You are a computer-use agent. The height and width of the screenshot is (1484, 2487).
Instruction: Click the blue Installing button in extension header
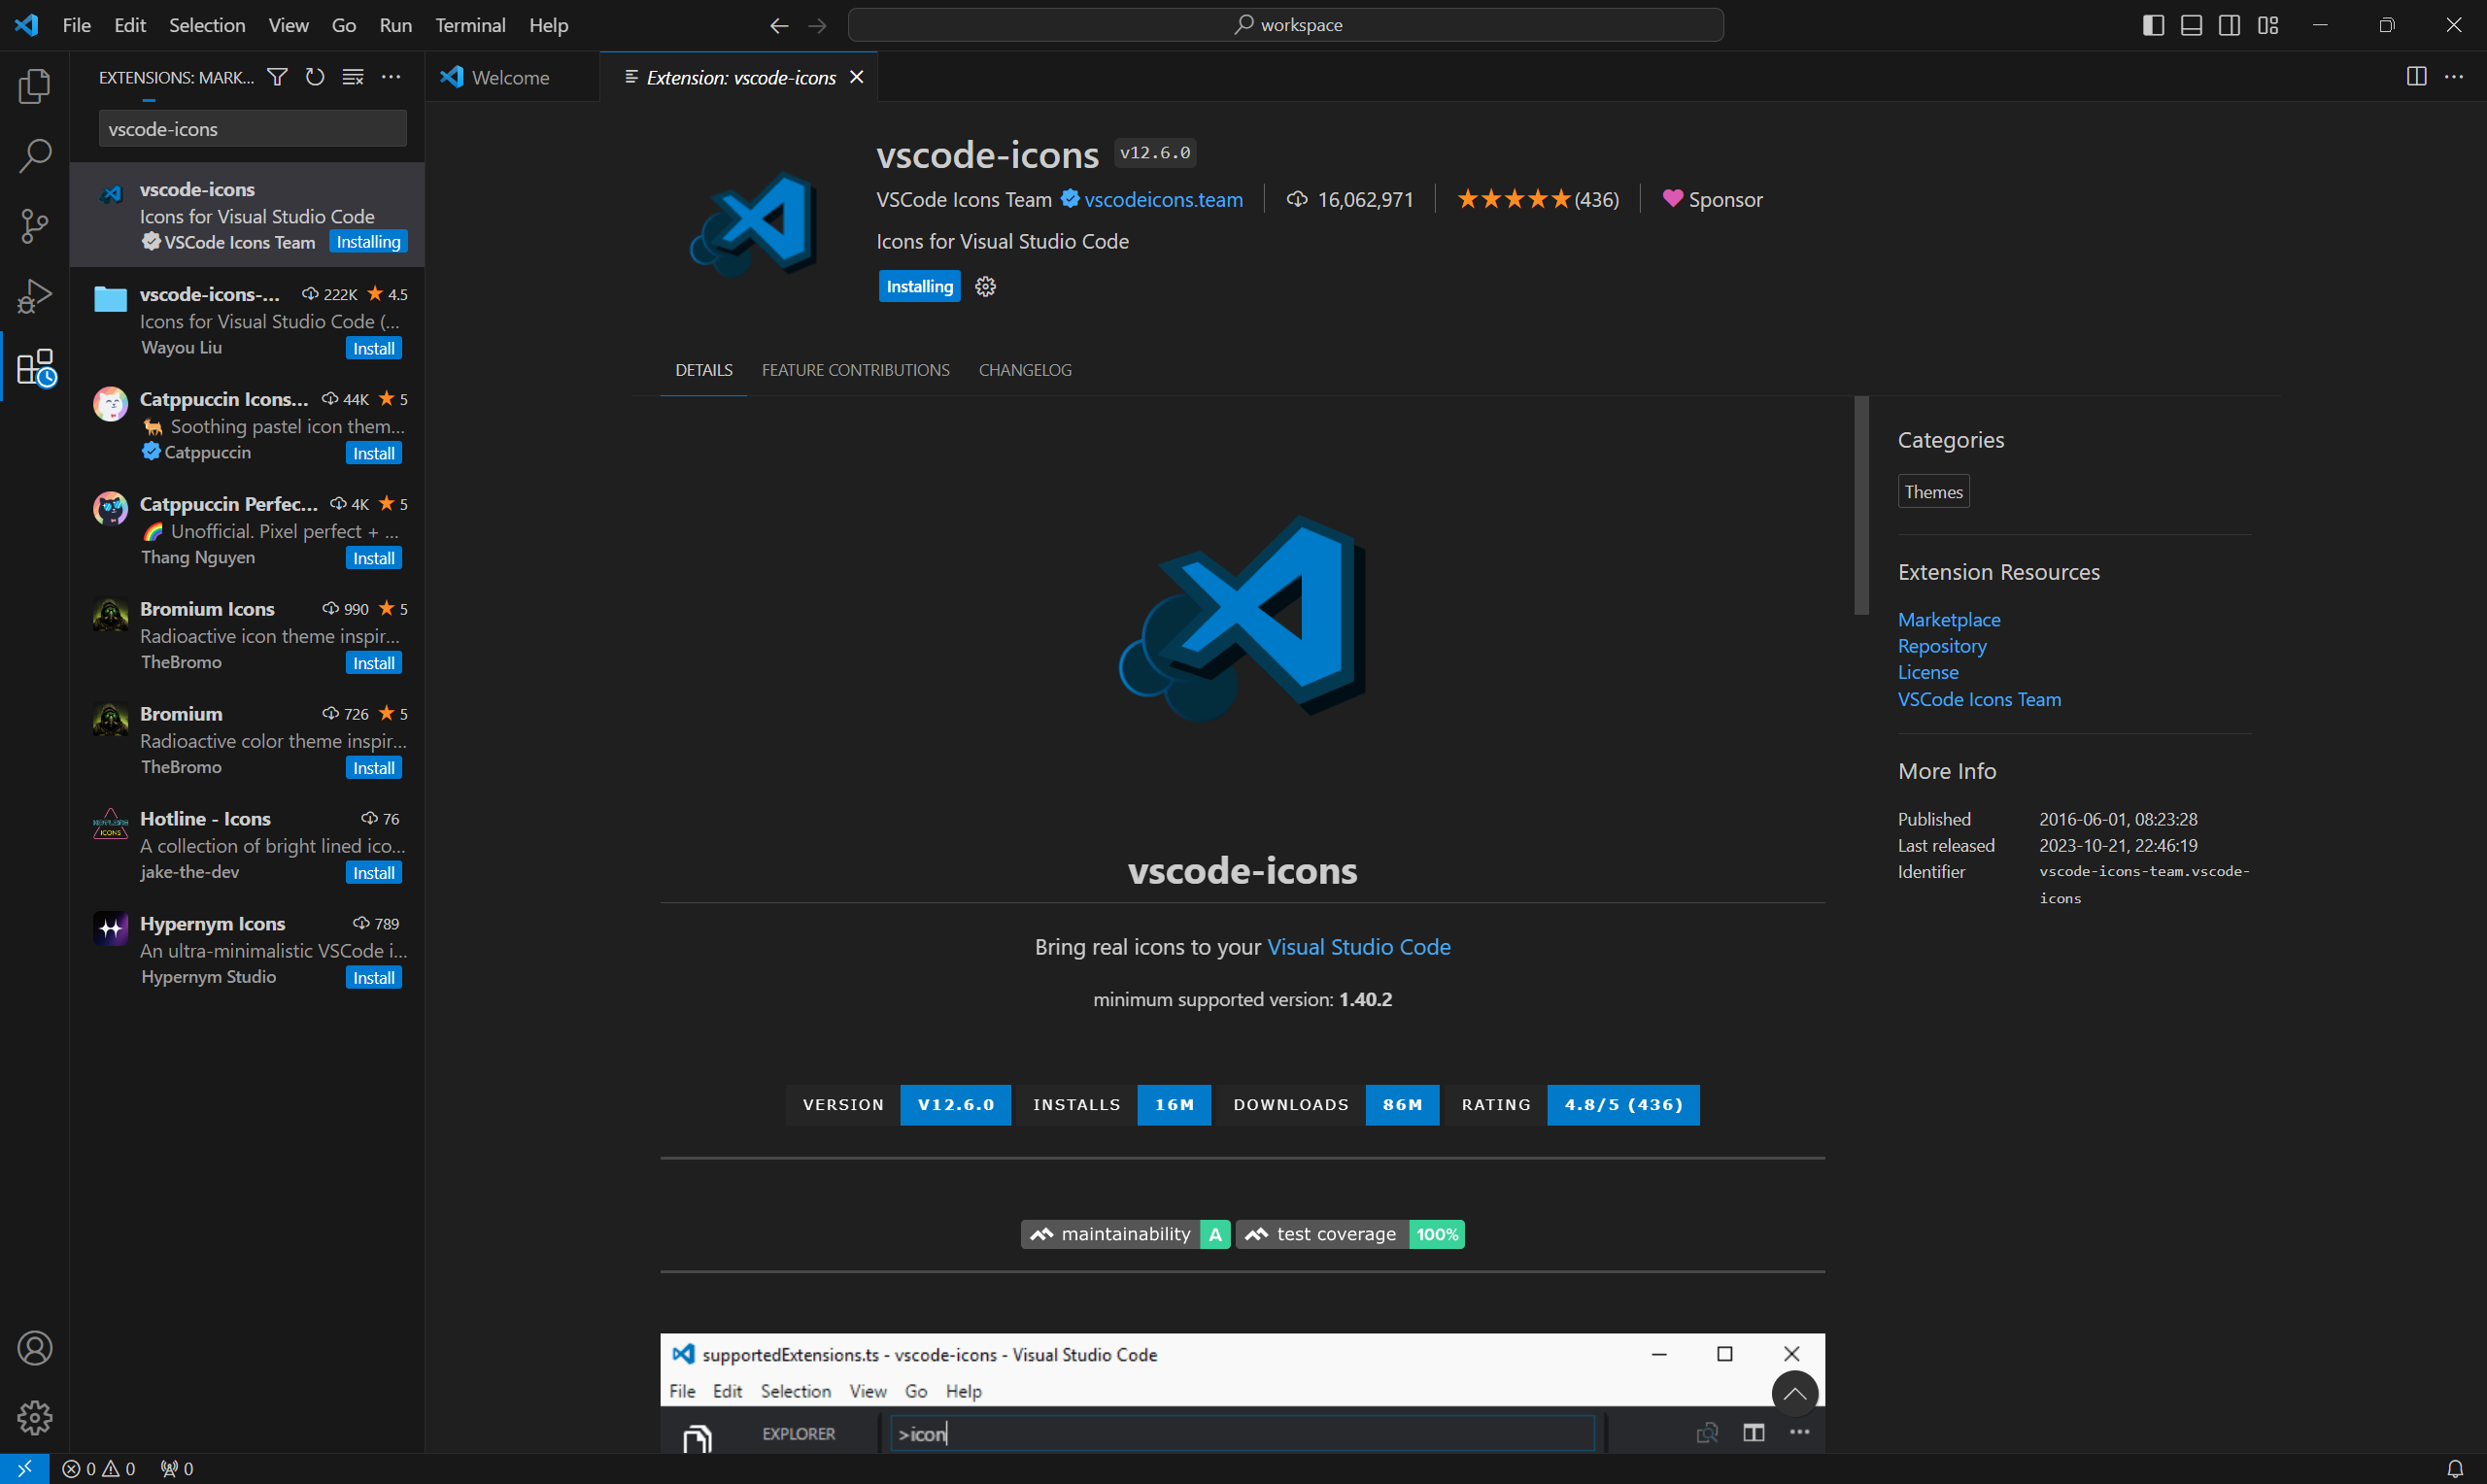919,287
